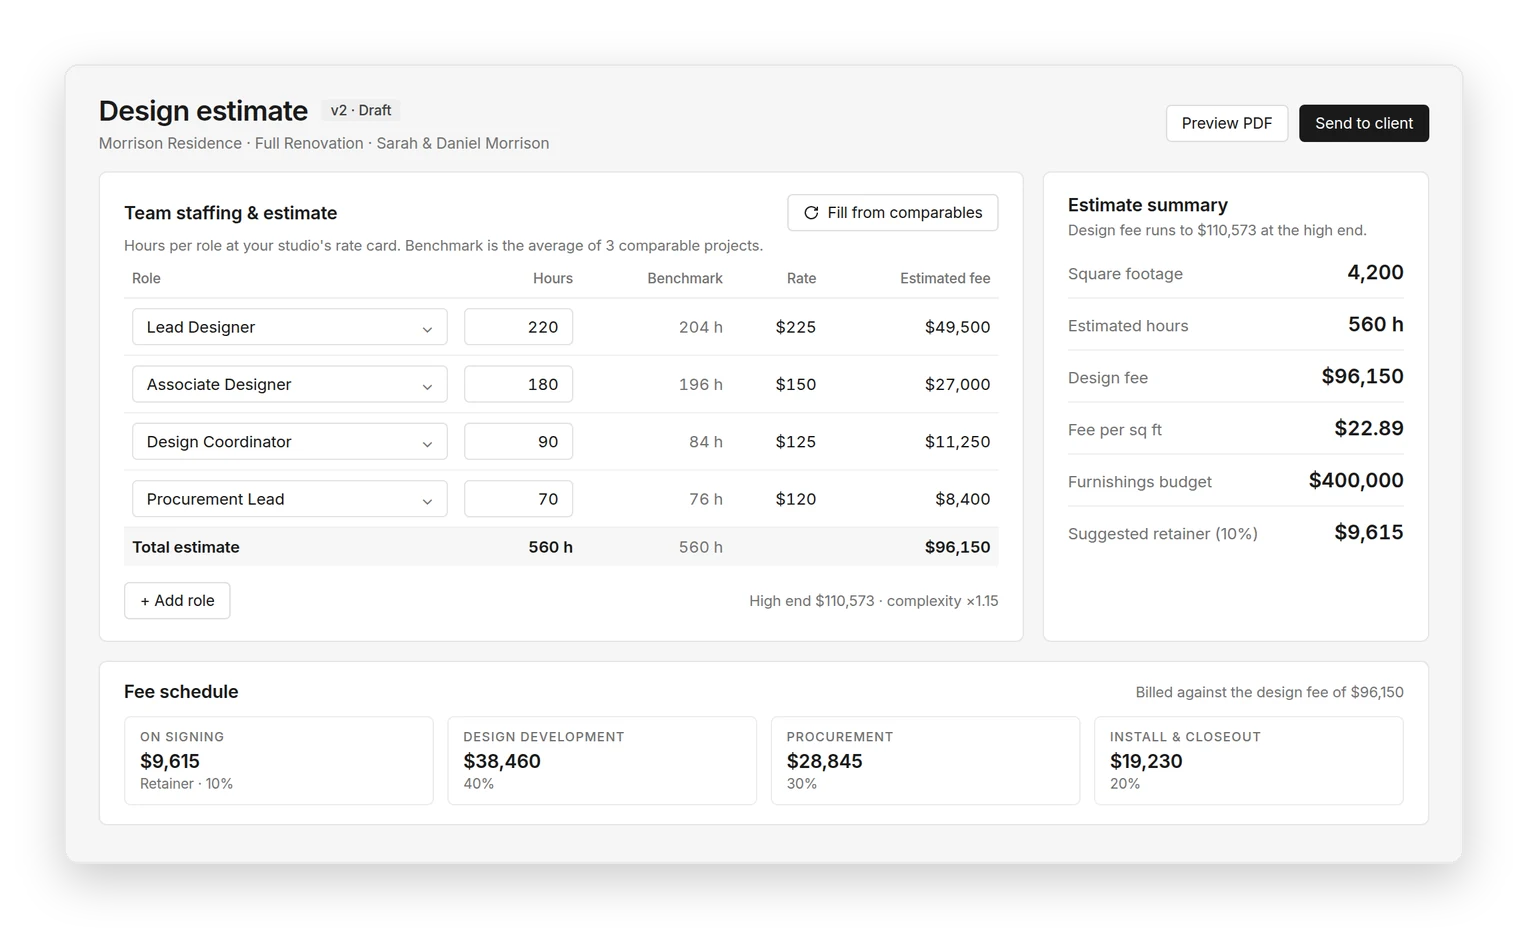Click the Hours column header
This screenshot has height=928, width=1528.
[553, 279]
